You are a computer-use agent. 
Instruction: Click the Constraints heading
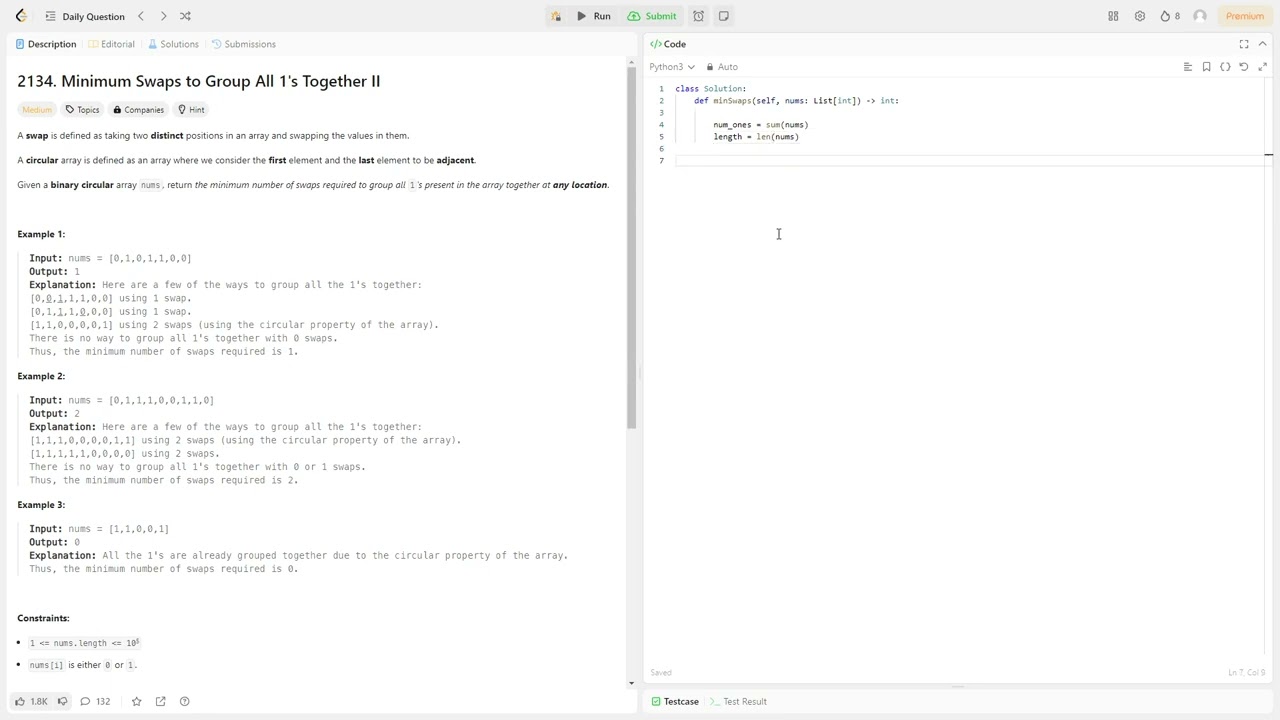pos(43,618)
